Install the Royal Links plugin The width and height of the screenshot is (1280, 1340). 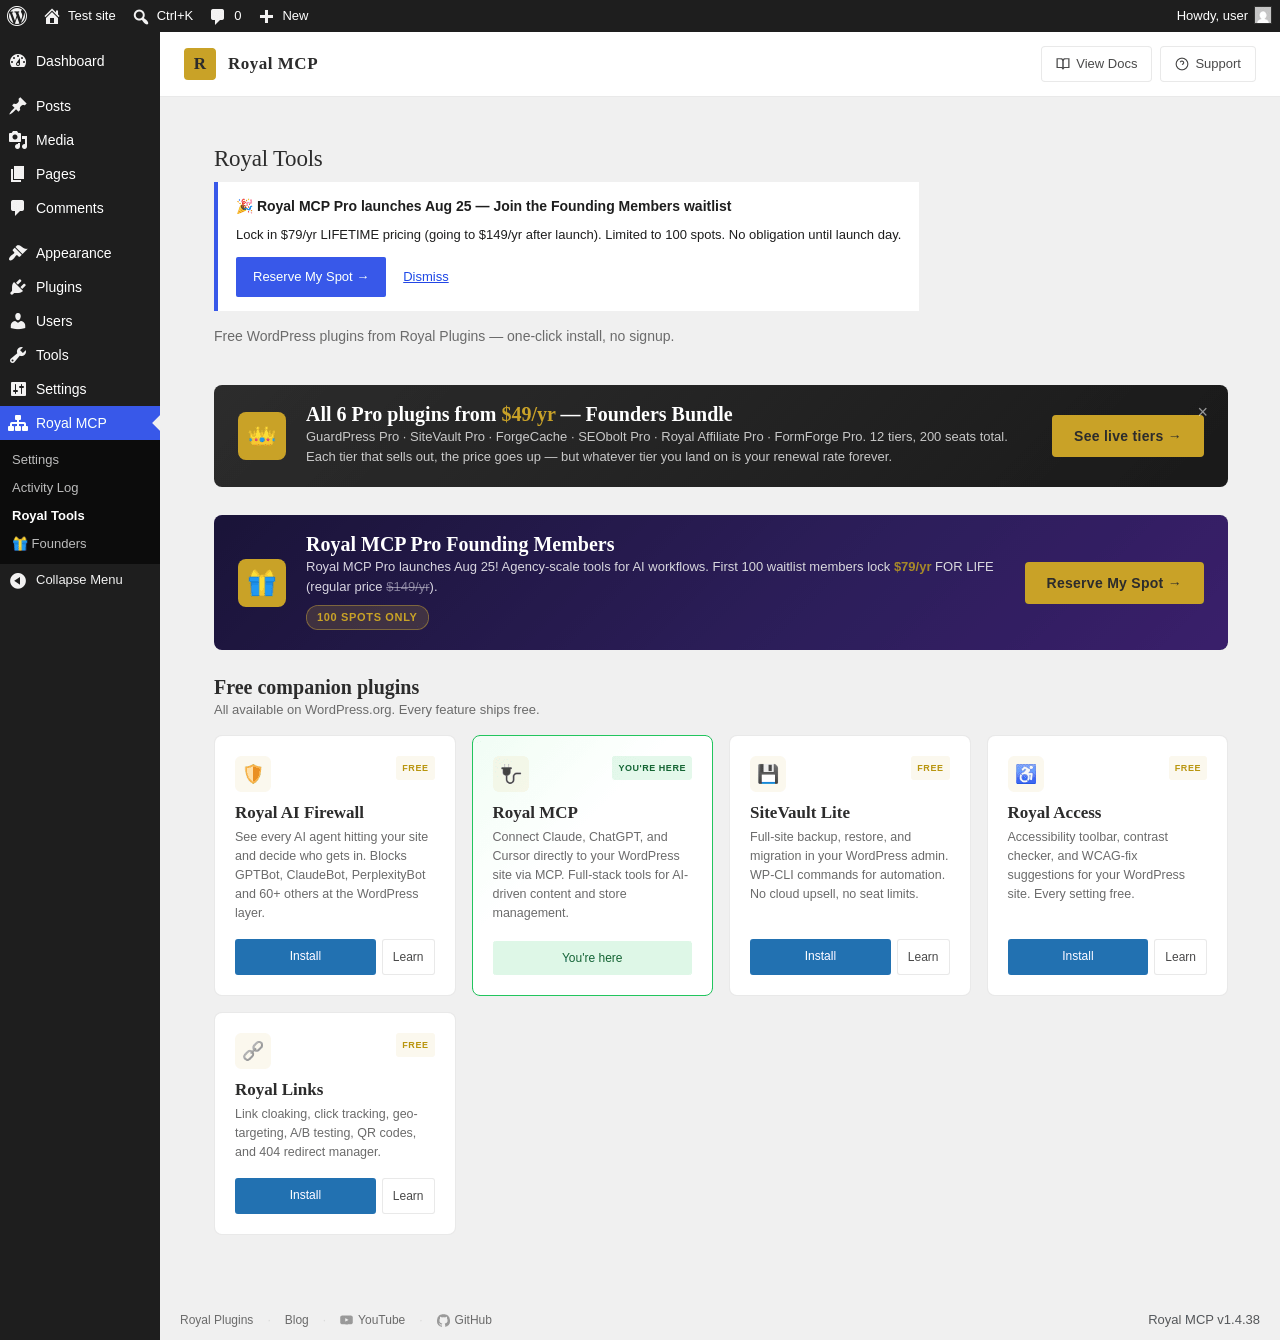point(305,1196)
